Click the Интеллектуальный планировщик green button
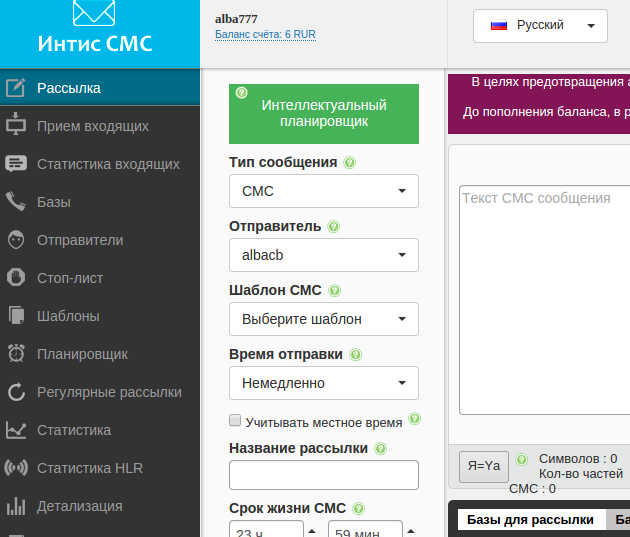 pyautogui.click(x=324, y=113)
